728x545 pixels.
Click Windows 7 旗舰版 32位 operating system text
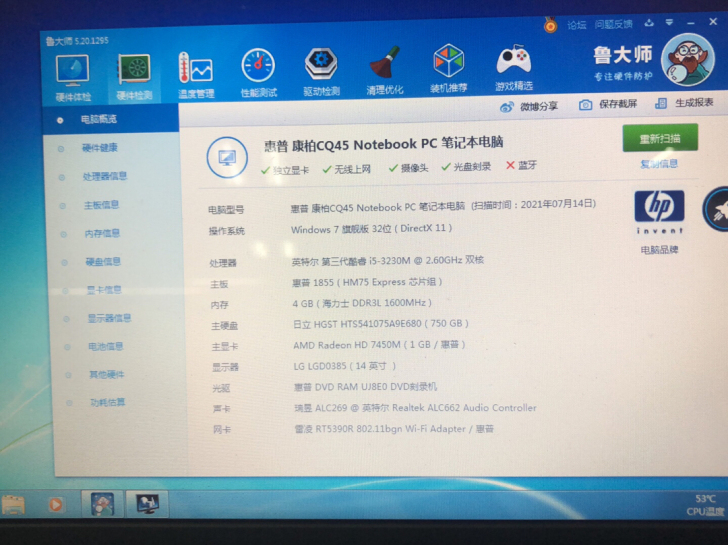tap(371, 229)
